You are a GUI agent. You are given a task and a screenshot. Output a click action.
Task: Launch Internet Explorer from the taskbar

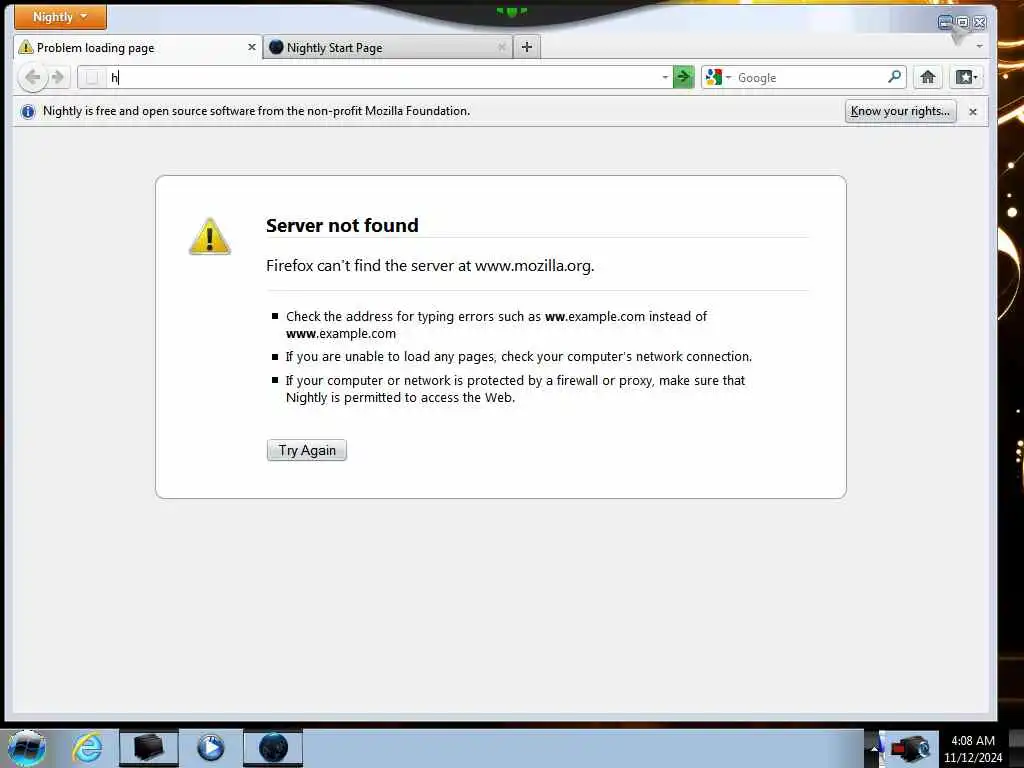(x=87, y=748)
